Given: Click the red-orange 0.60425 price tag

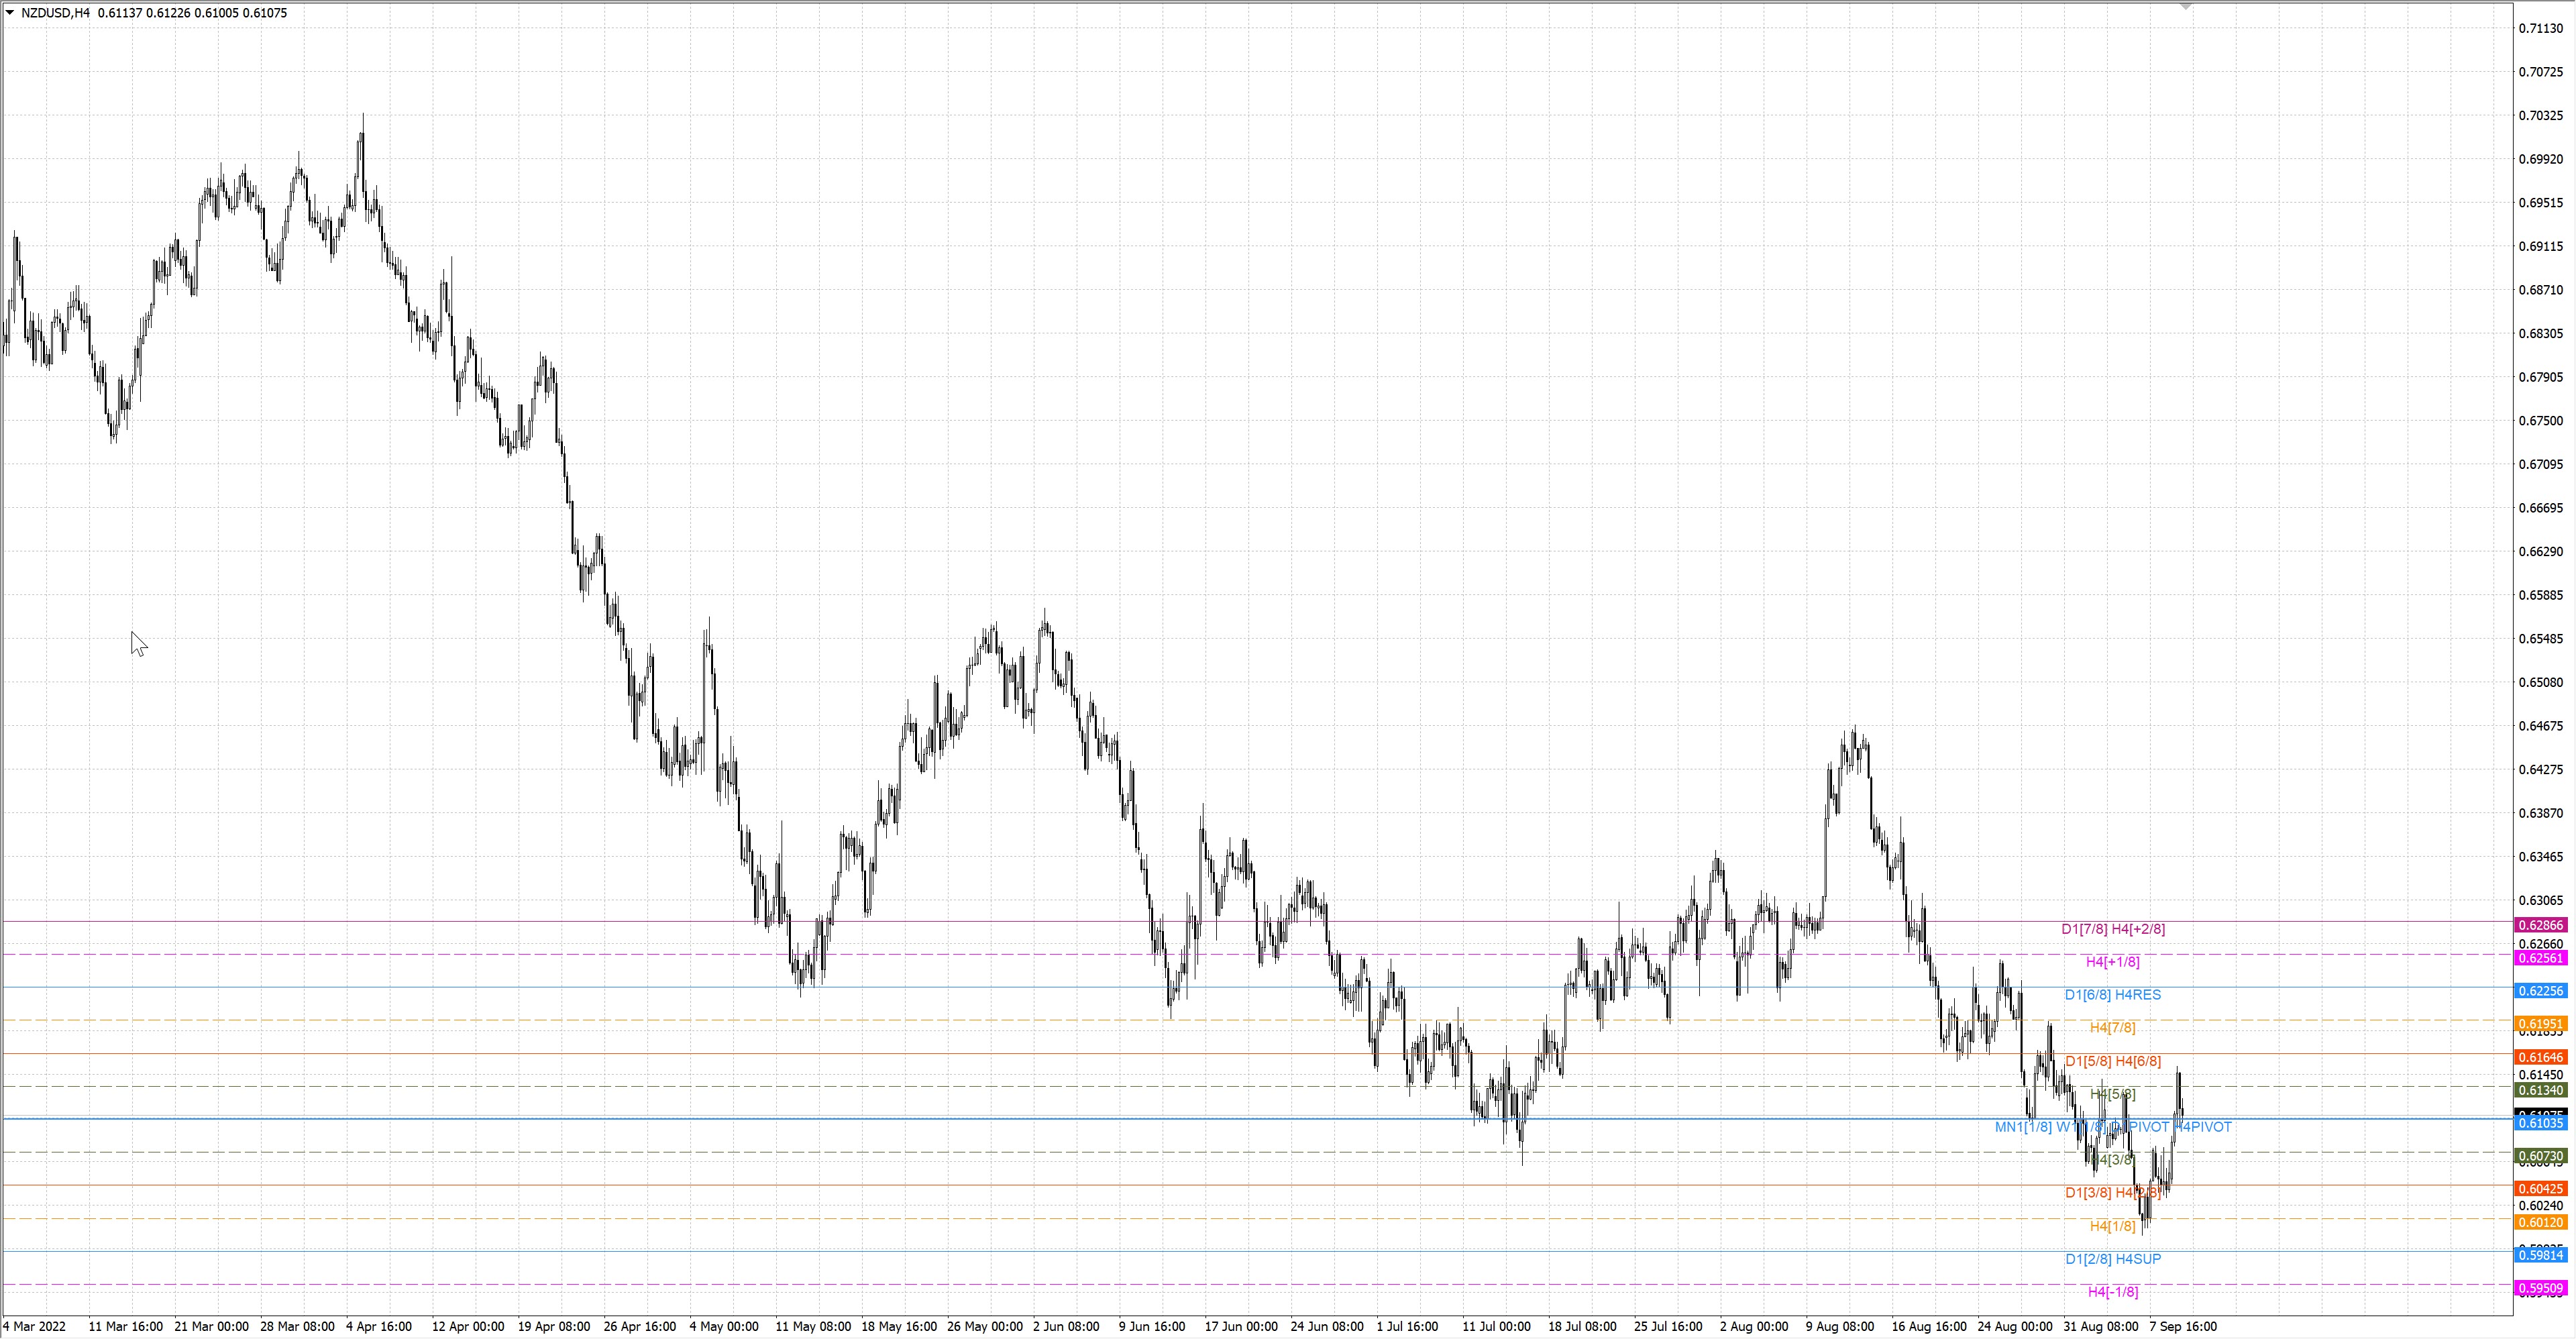Looking at the screenshot, I should 2540,1189.
